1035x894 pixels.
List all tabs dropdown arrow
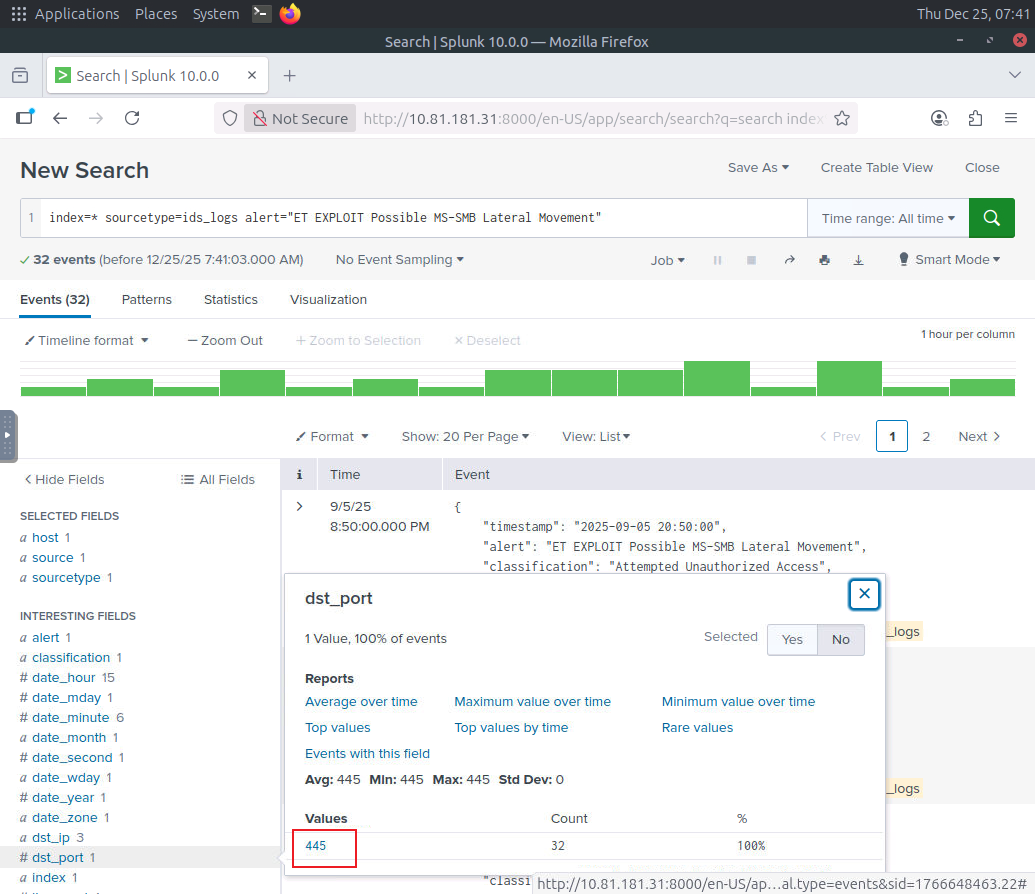tap(1015, 75)
